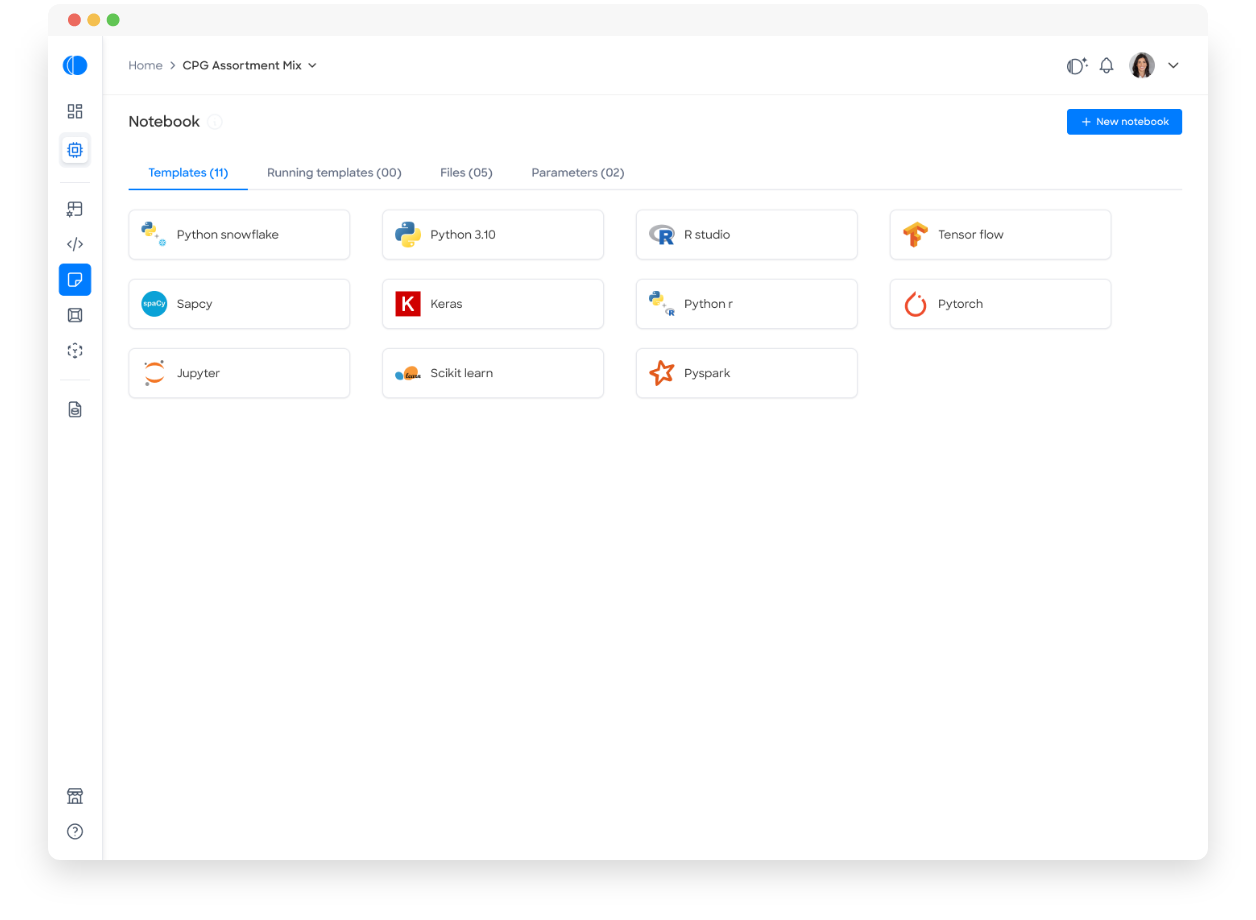Viewport: 1256px width, 920px height.
Task: Open the Tensor flow template card
Action: pyautogui.click(x=1000, y=235)
